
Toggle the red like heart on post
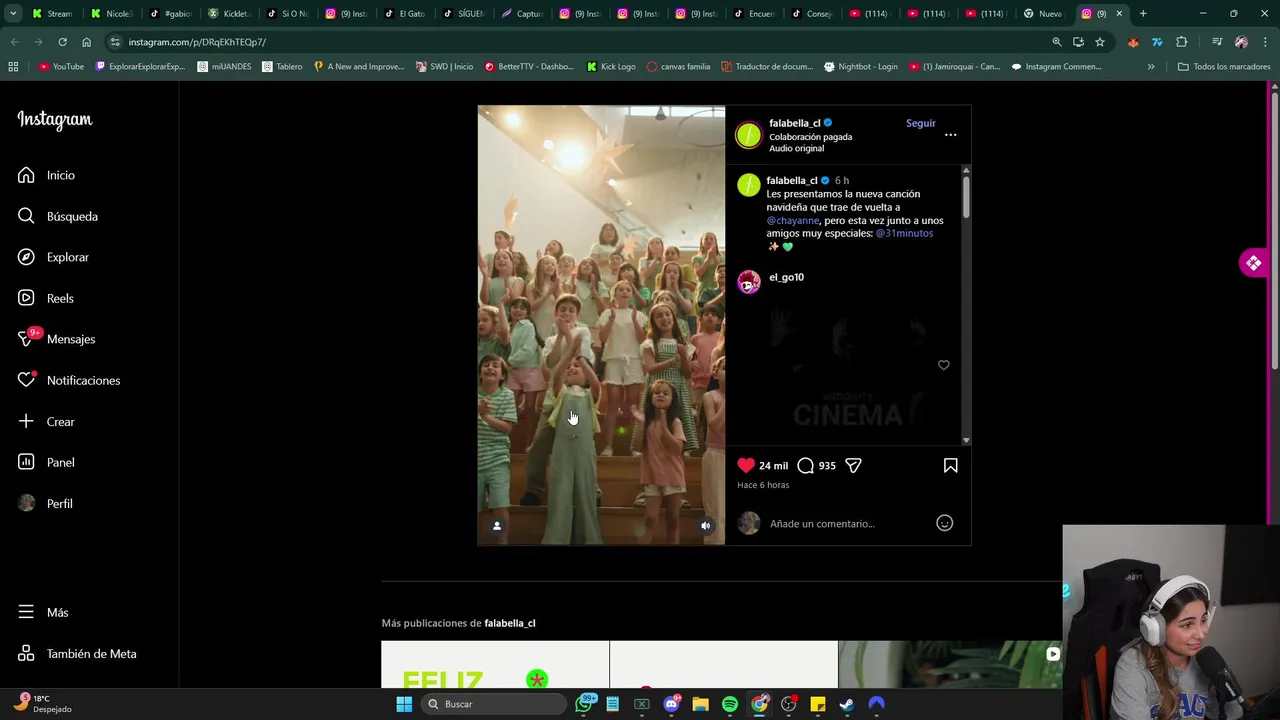(746, 465)
